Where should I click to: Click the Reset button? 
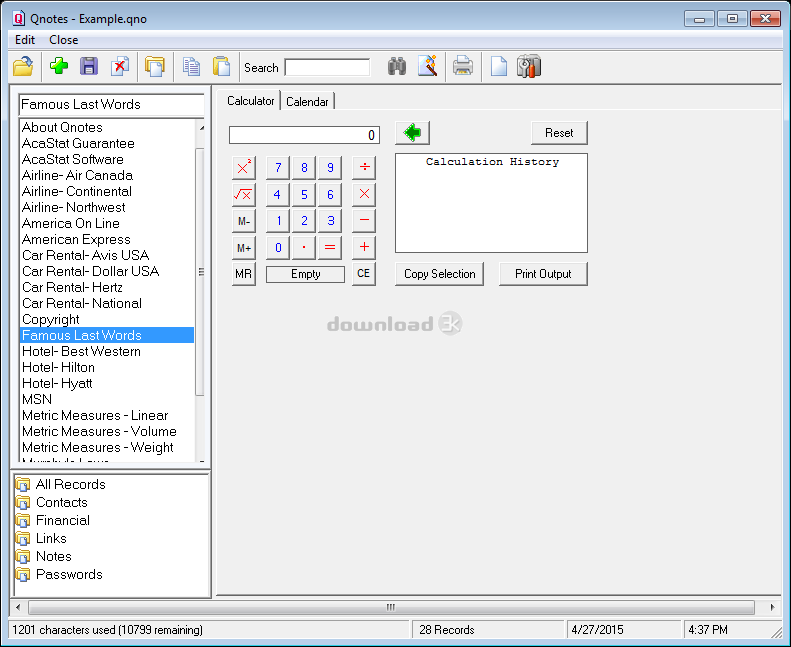(559, 133)
